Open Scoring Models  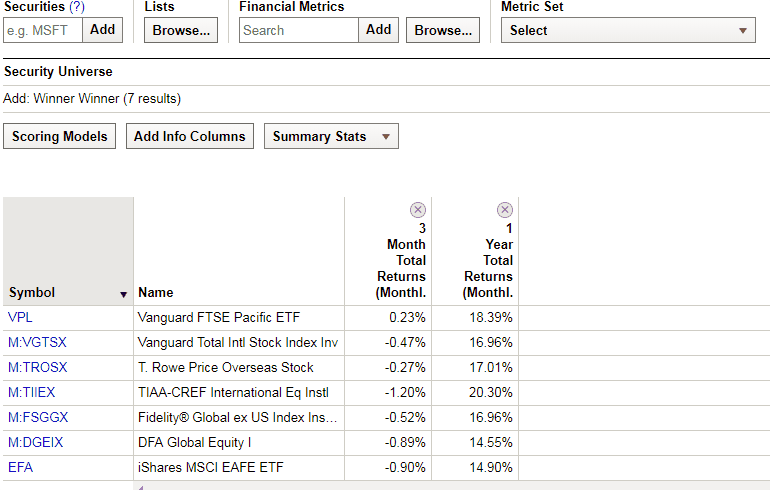click(59, 136)
